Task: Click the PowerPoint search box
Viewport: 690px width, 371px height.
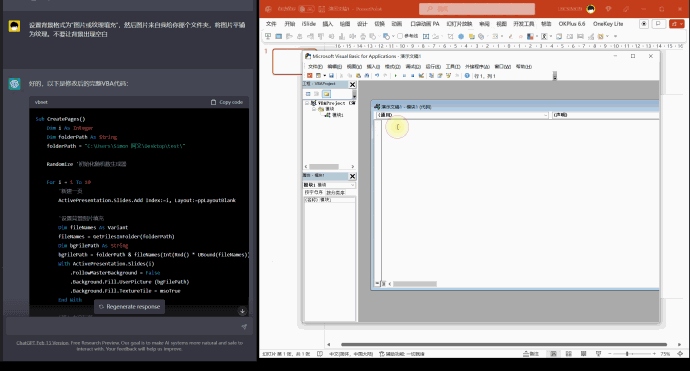Action: click(477, 9)
